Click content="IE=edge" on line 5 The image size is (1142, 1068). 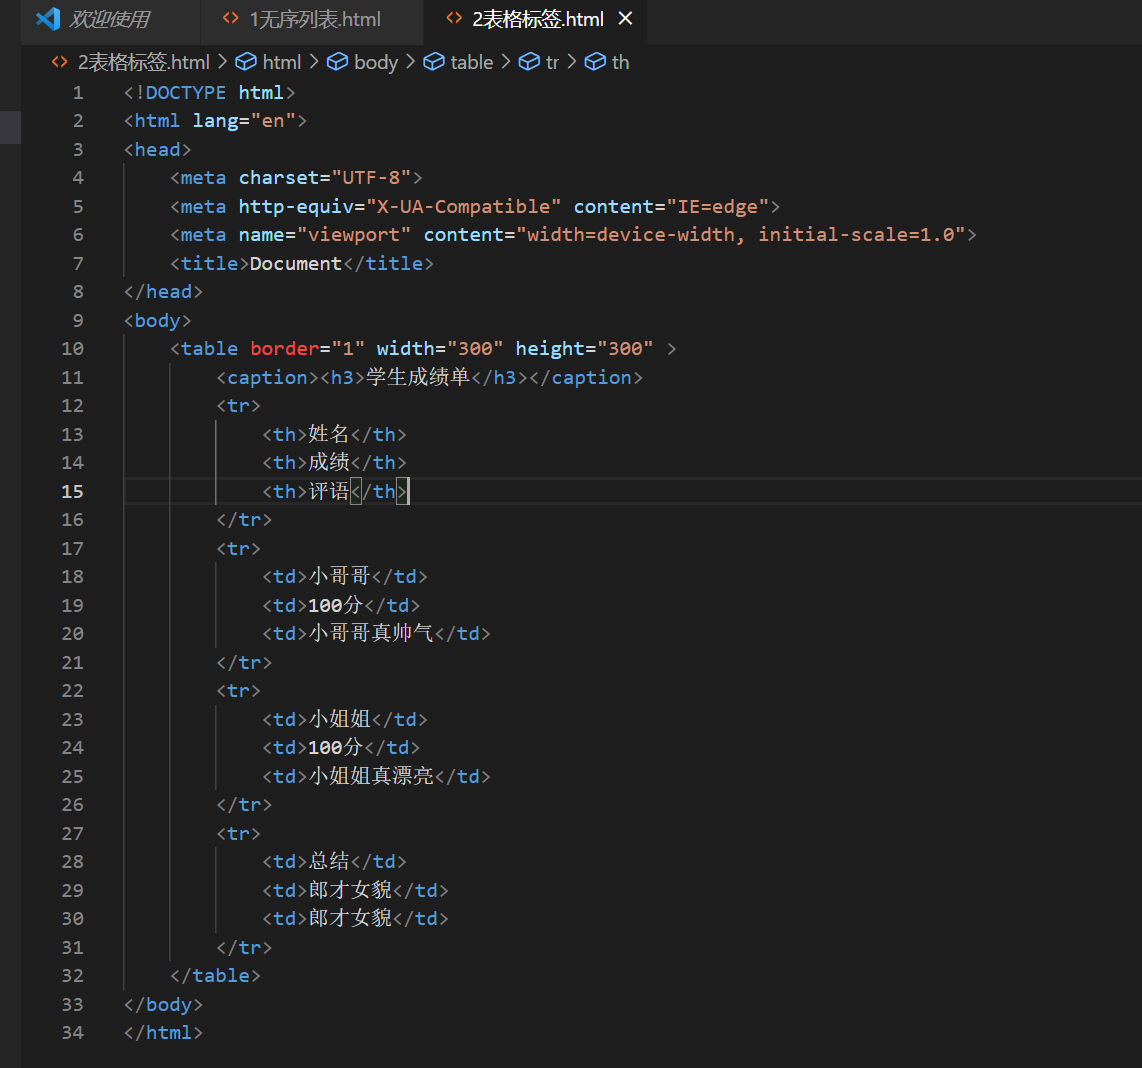[672, 207]
